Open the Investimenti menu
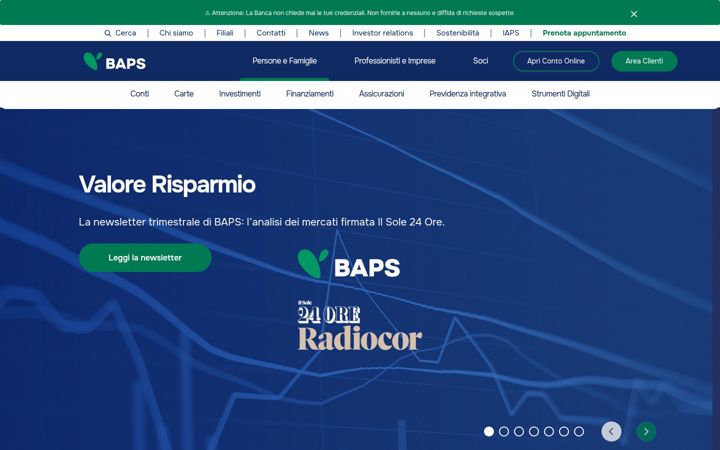 click(240, 94)
